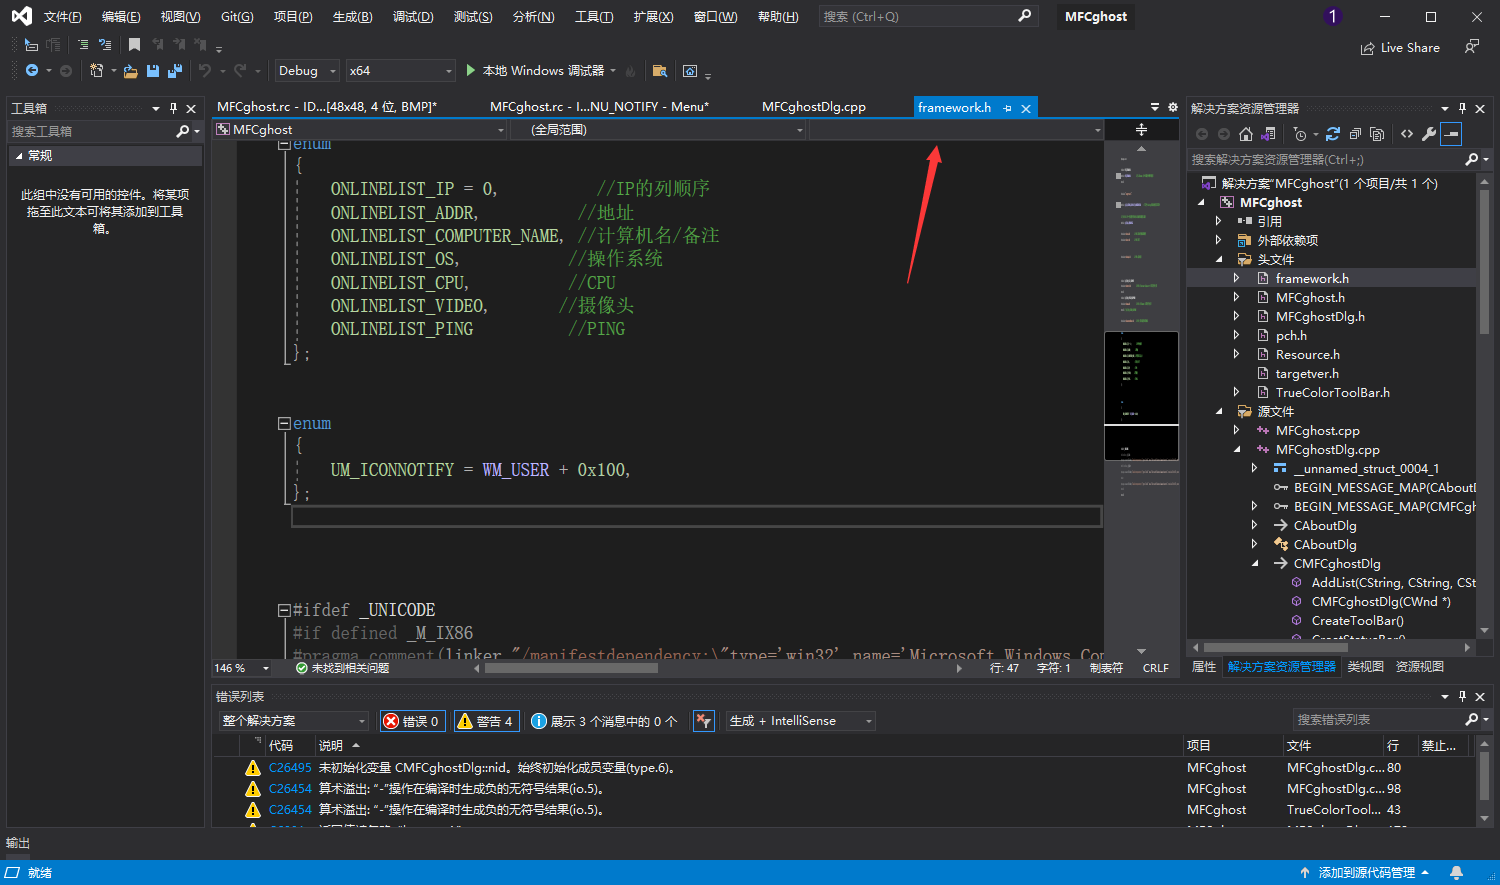
Task: Open the notifications bell in status bar
Action: click(1457, 872)
